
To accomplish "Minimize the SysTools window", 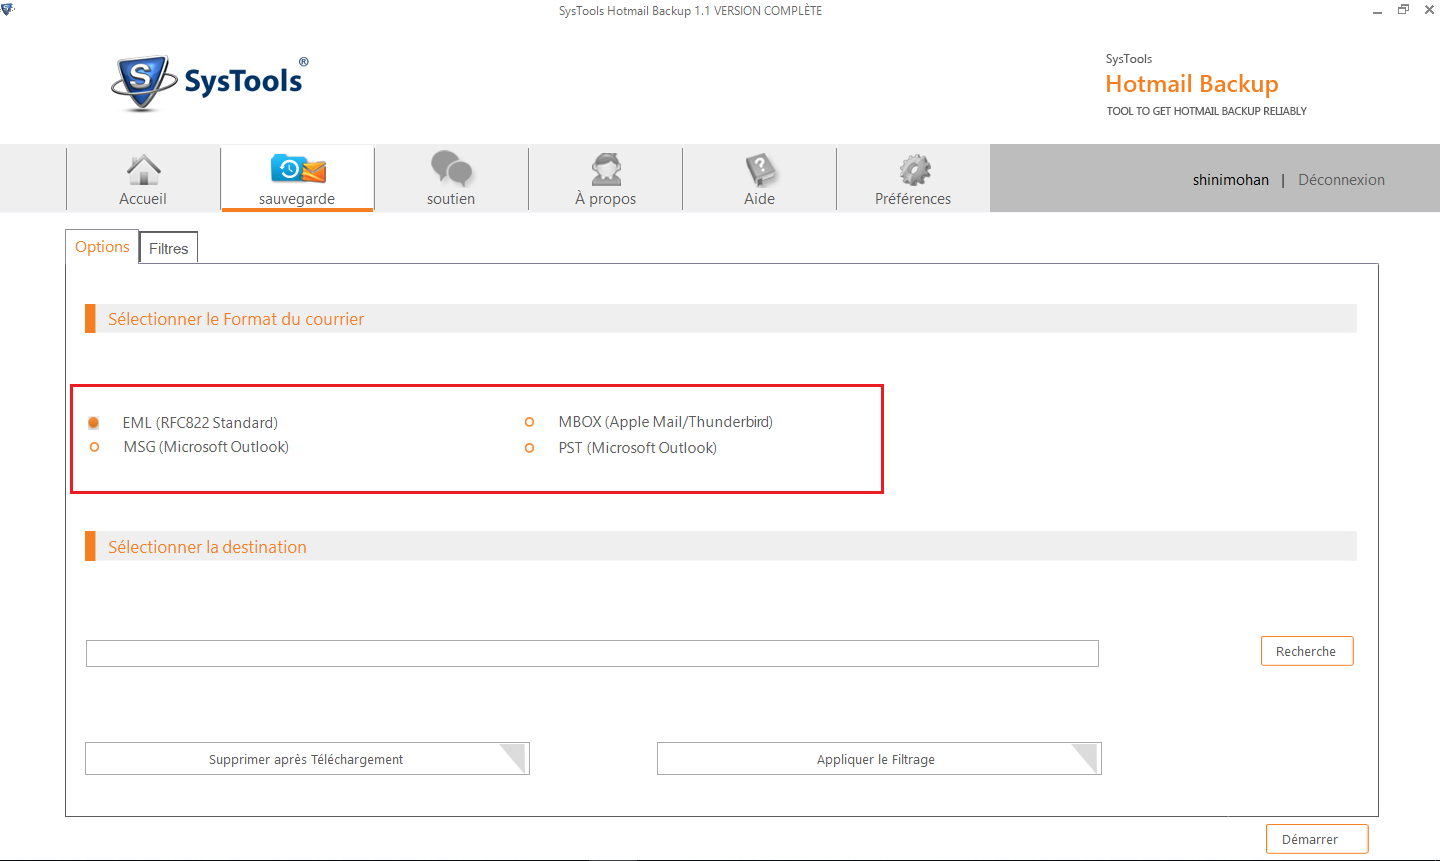I will [x=1377, y=11].
